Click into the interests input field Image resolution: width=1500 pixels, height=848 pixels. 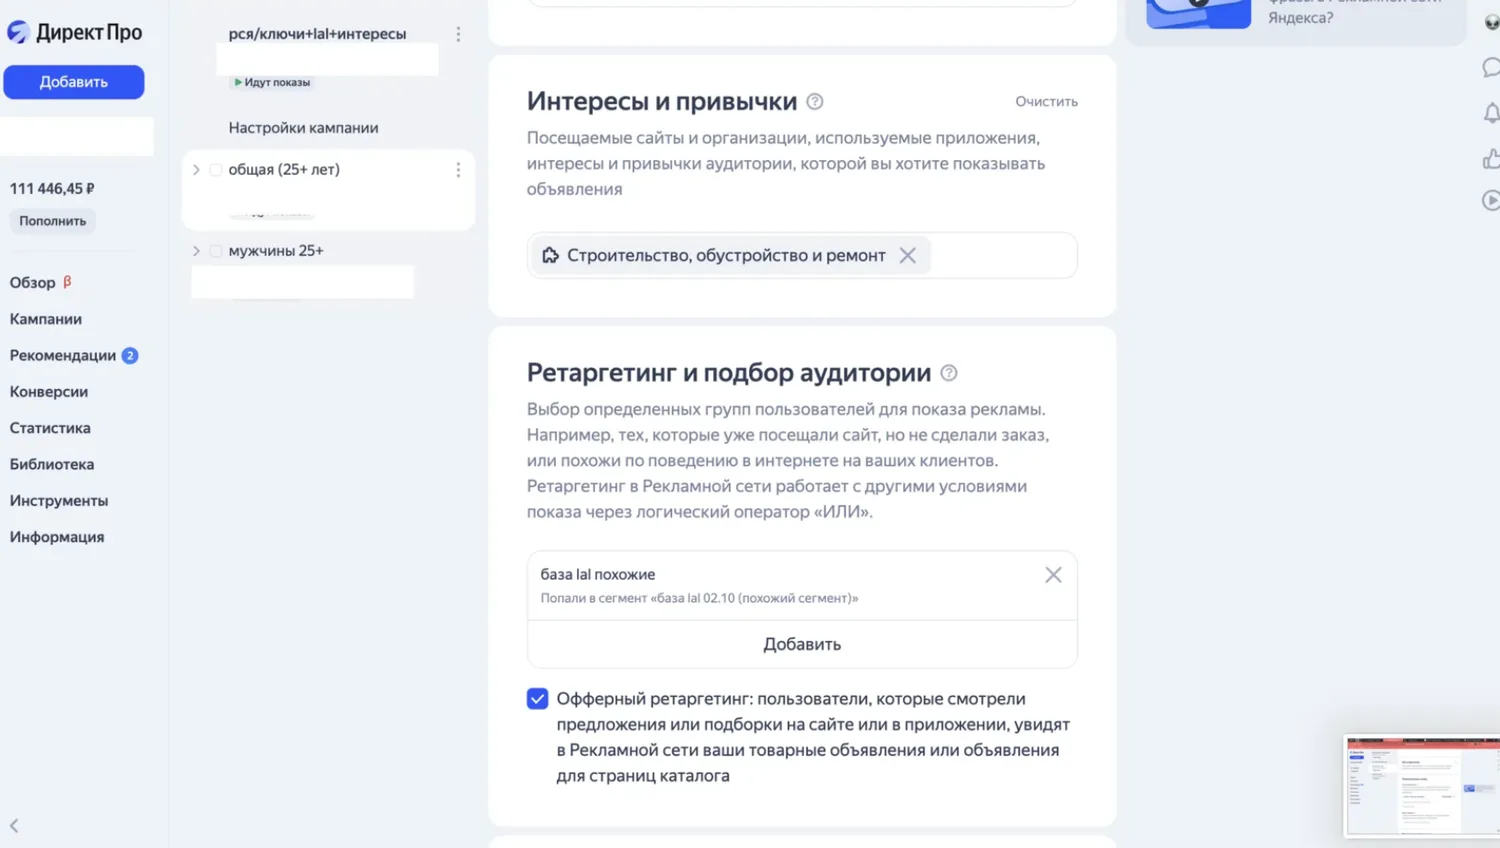tap(802, 255)
